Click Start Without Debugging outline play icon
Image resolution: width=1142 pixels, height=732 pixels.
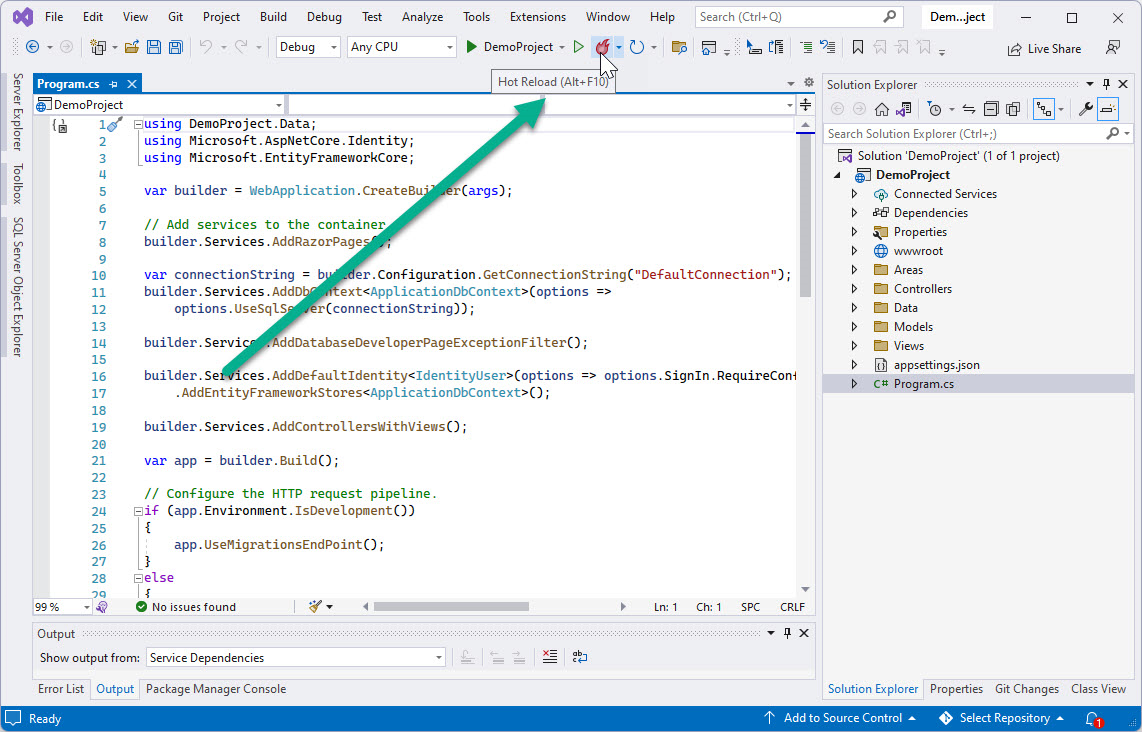pos(578,47)
